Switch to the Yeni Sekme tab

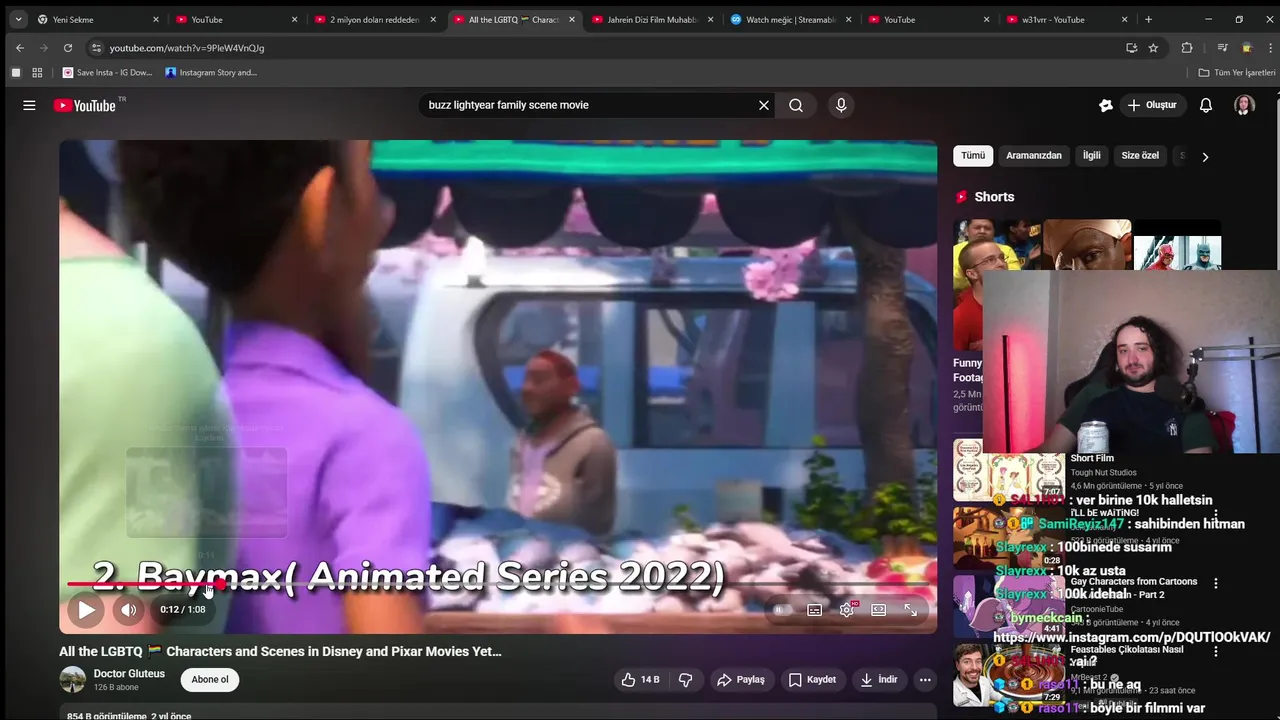coord(97,19)
